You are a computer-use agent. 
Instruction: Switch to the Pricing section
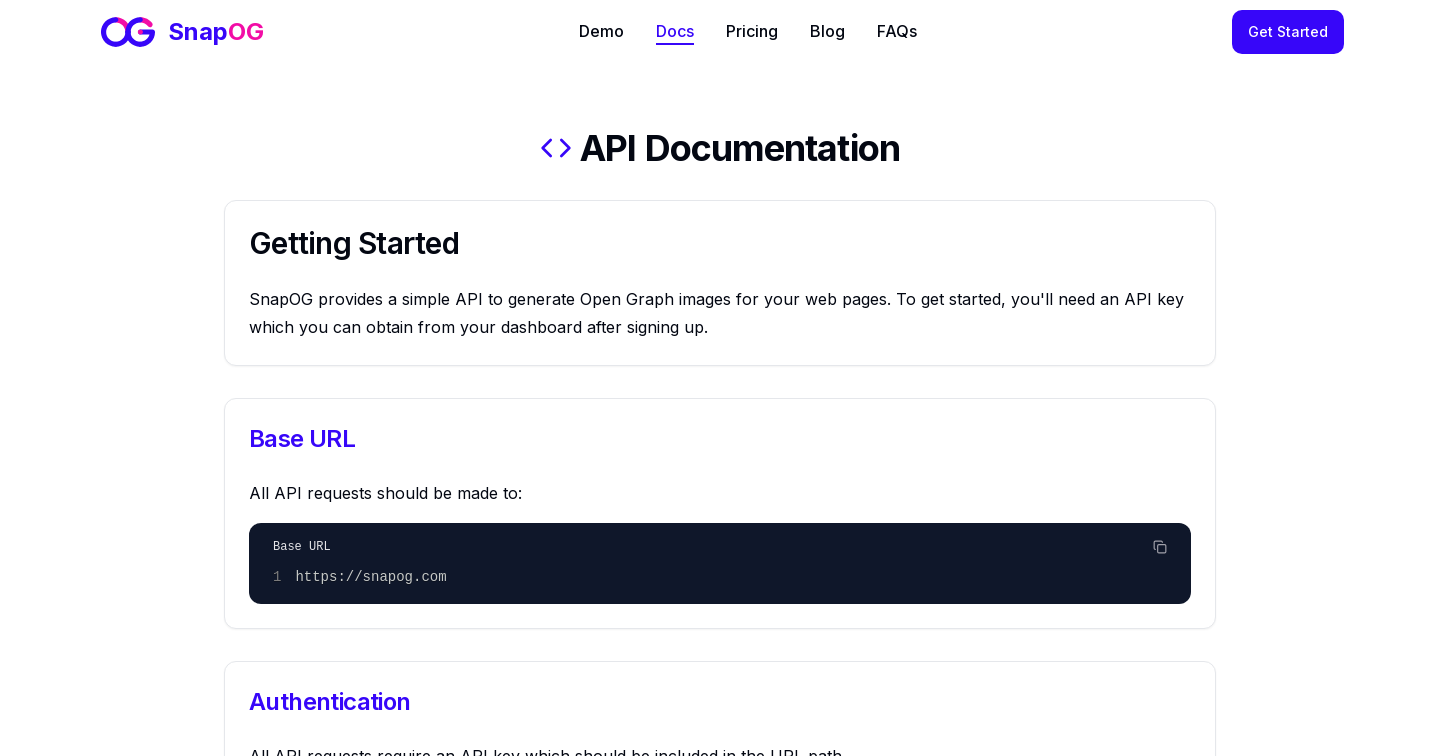click(x=751, y=31)
